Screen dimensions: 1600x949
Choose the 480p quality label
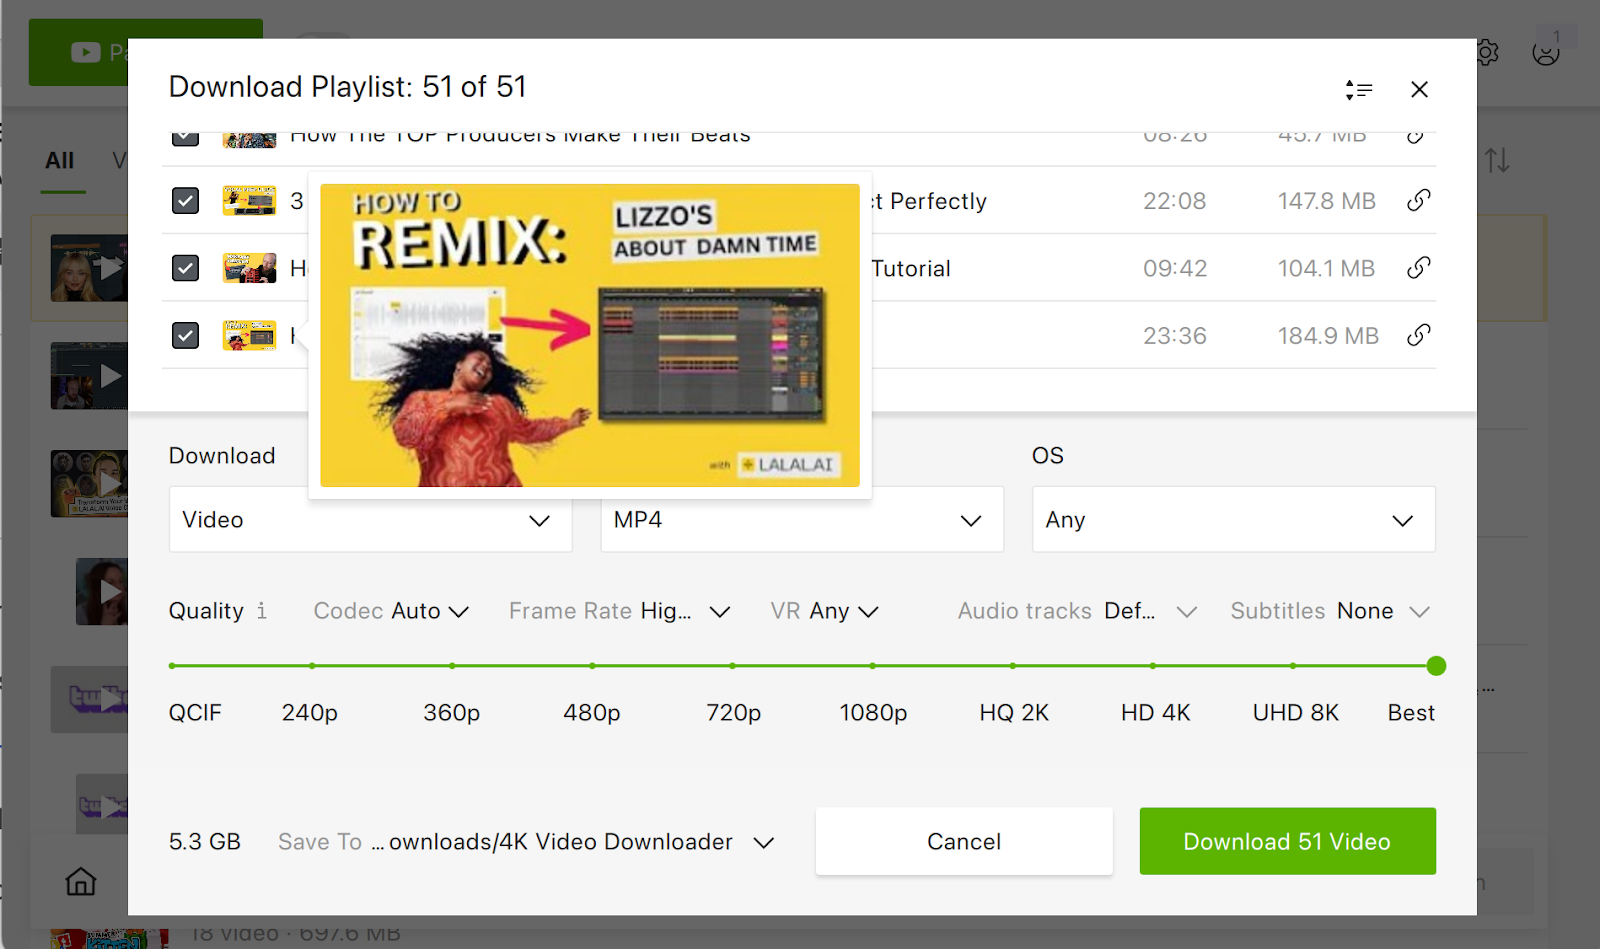click(591, 713)
